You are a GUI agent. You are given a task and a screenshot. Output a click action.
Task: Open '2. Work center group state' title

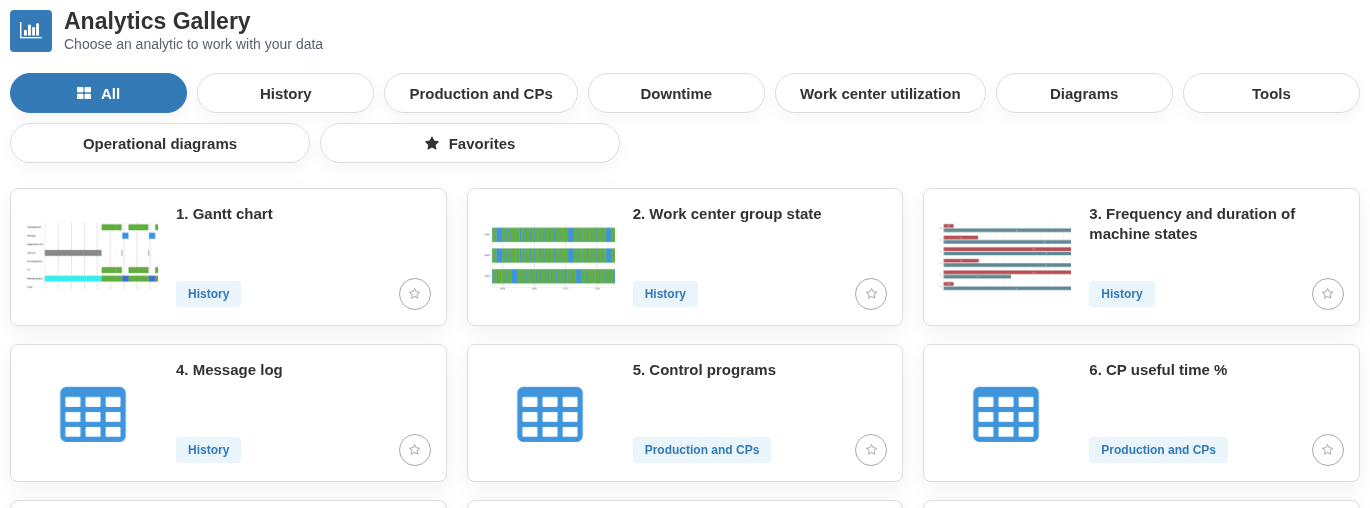tap(727, 213)
